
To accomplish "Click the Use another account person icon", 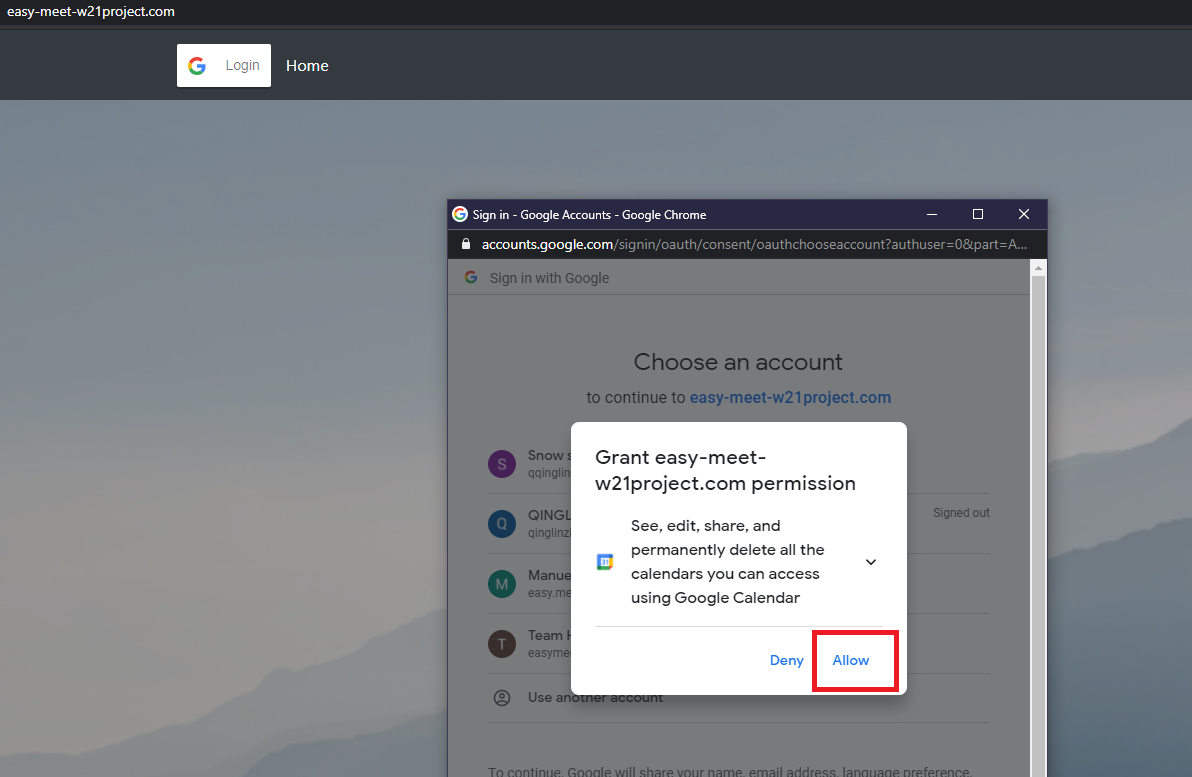I will point(502,698).
